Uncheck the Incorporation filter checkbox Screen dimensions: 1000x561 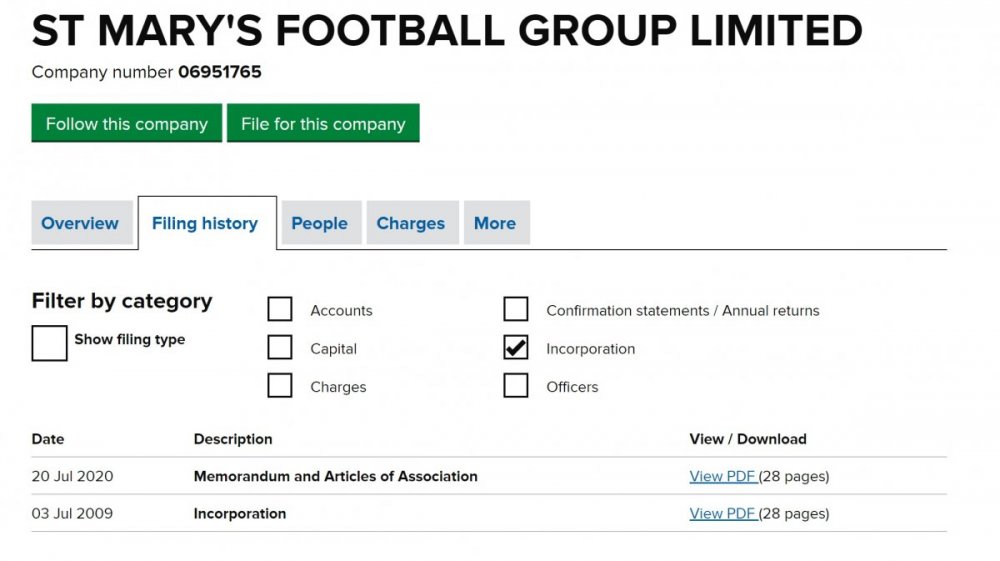tap(516, 348)
